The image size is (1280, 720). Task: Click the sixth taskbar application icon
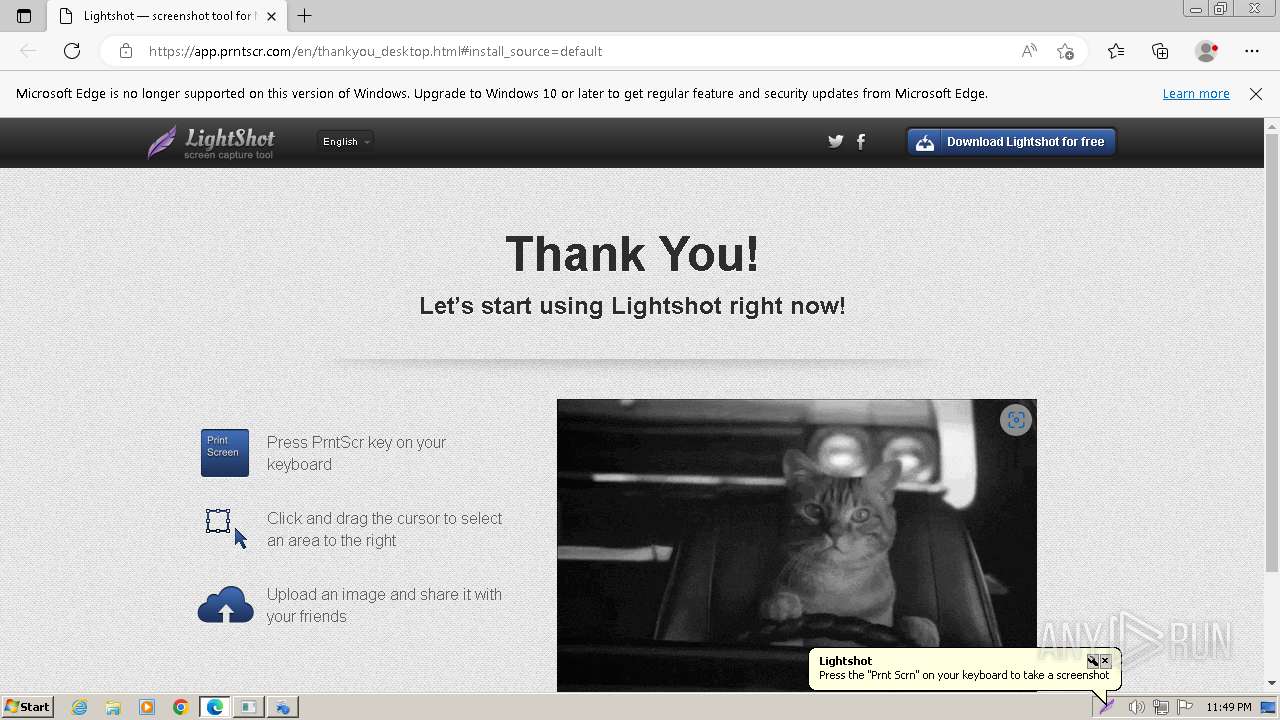[x=249, y=707]
